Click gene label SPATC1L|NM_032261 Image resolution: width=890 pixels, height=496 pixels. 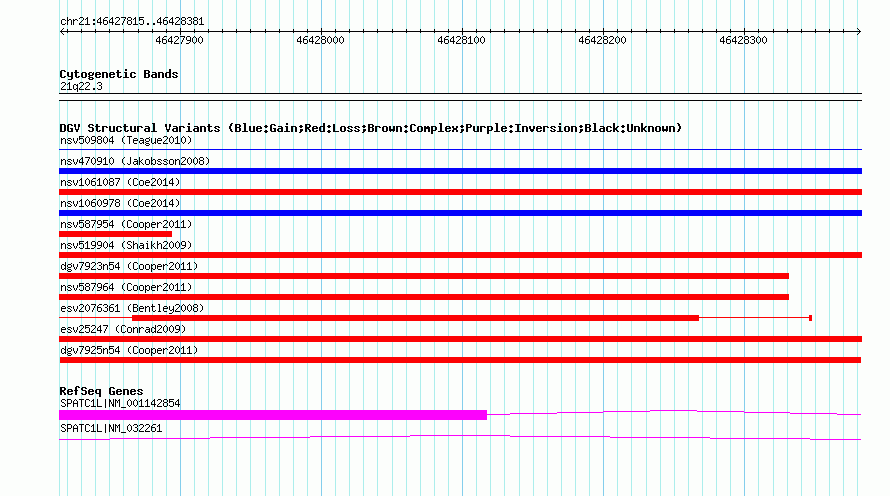[111, 428]
